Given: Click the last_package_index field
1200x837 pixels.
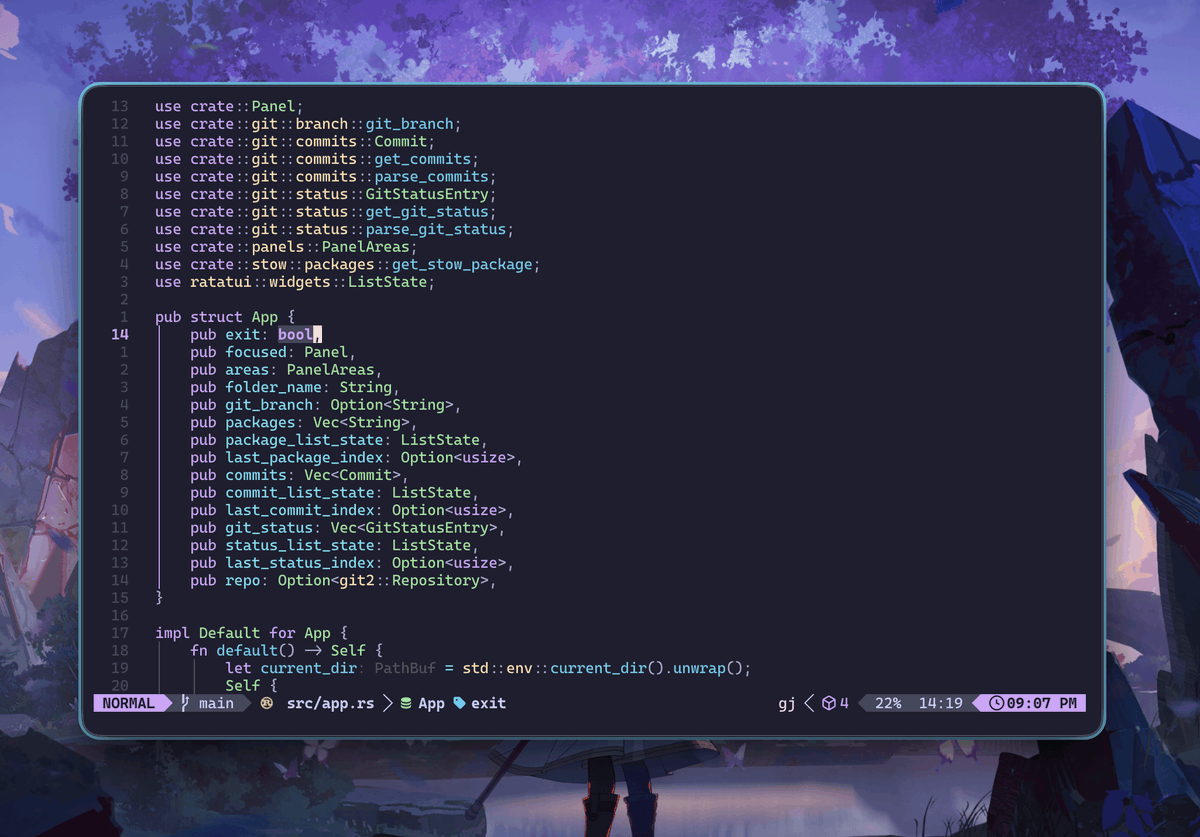Looking at the screenshot, I should tap(357, 458).
